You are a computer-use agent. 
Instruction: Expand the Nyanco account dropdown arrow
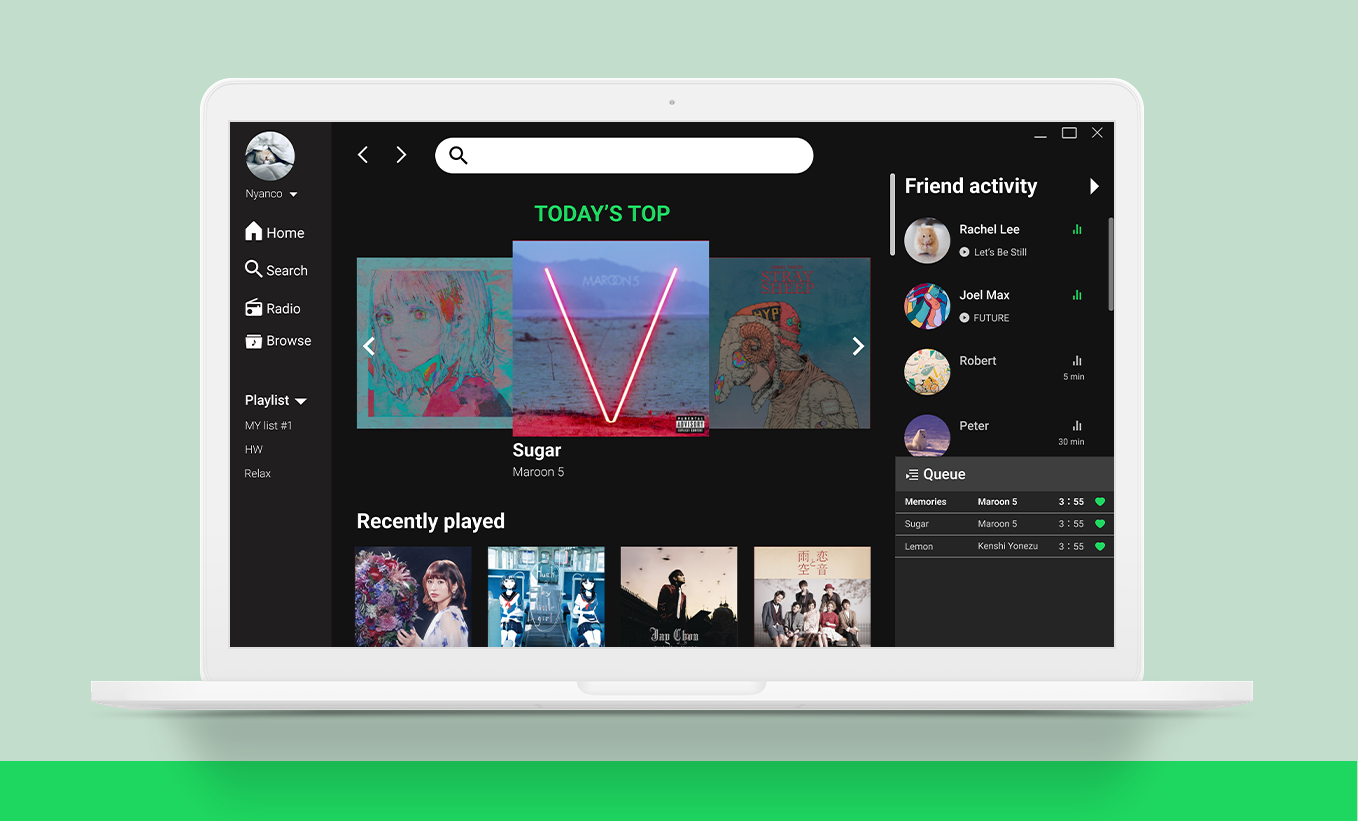(293, 195)
